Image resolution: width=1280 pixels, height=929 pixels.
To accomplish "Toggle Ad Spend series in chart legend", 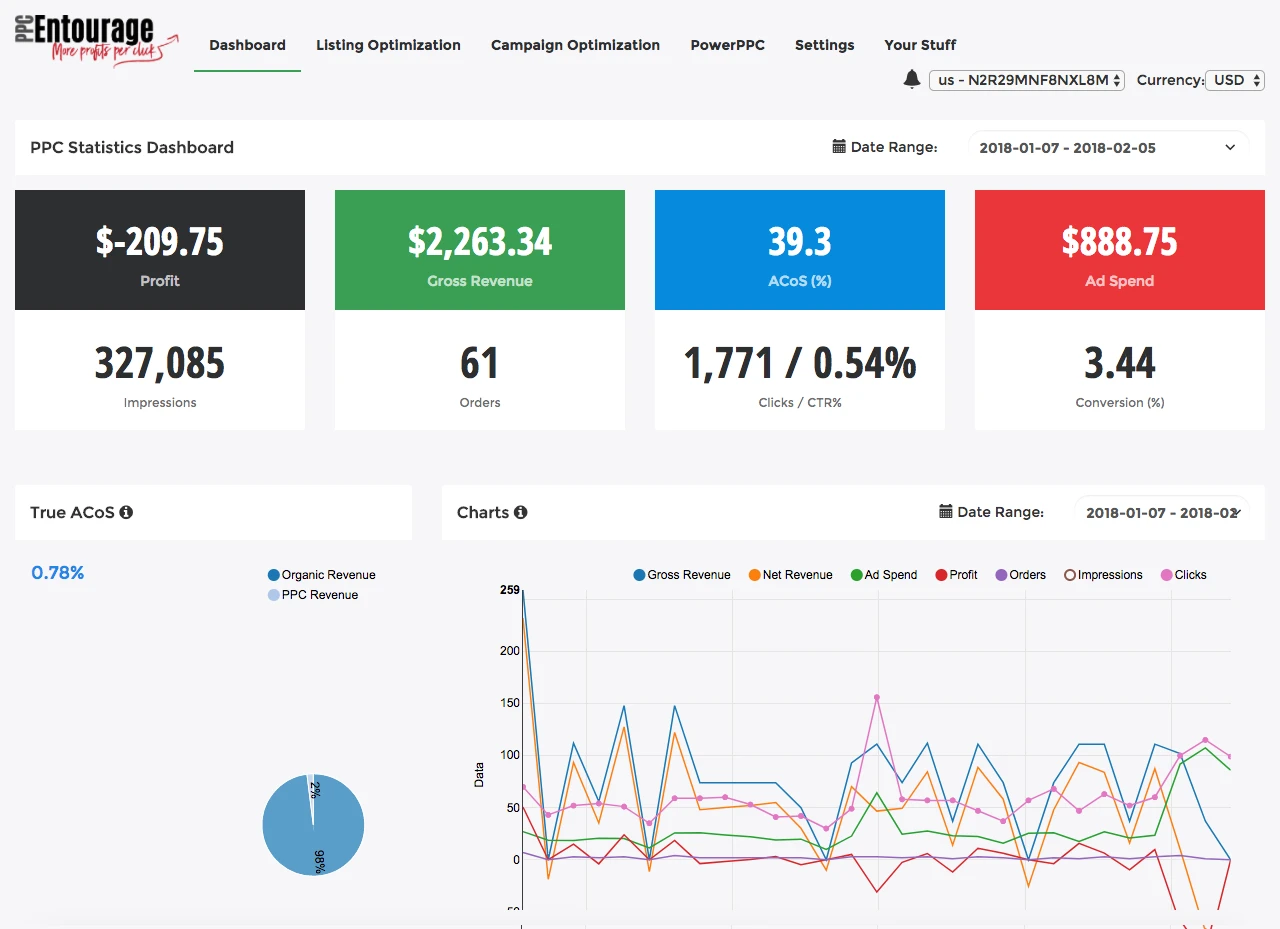I will point(883,575).
